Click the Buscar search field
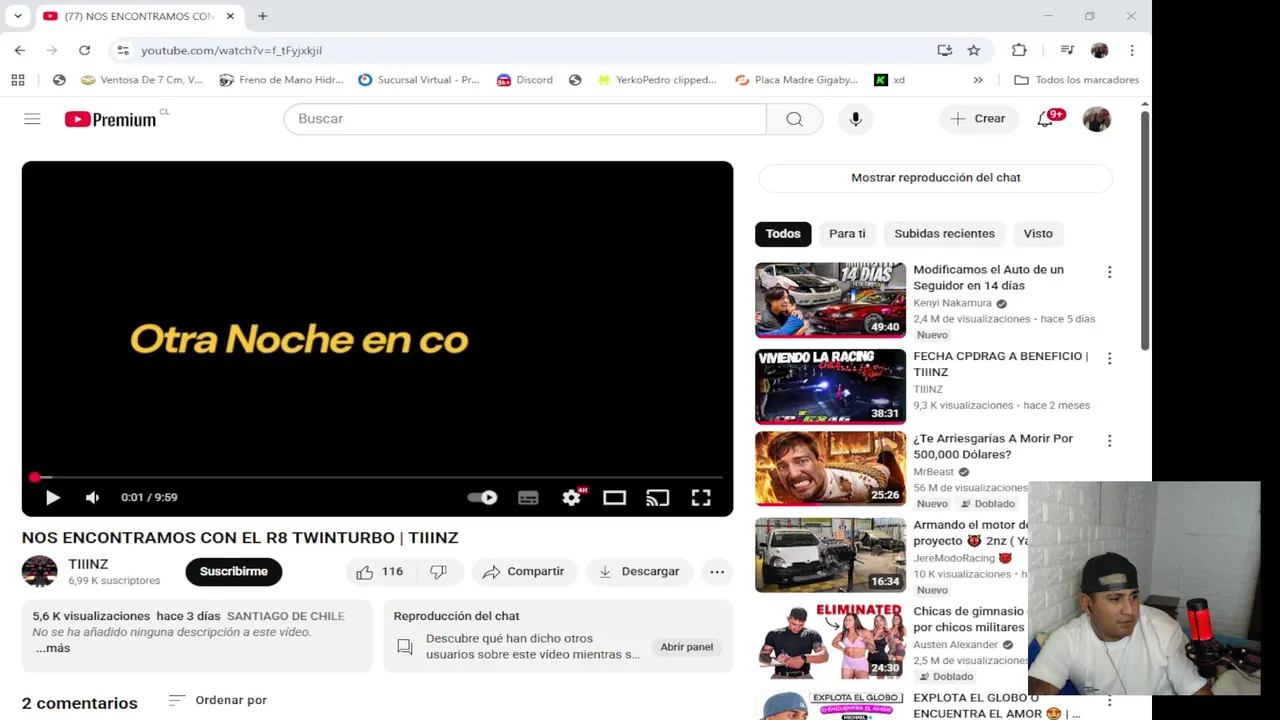 pyautogui.click(x=525, y=119)
